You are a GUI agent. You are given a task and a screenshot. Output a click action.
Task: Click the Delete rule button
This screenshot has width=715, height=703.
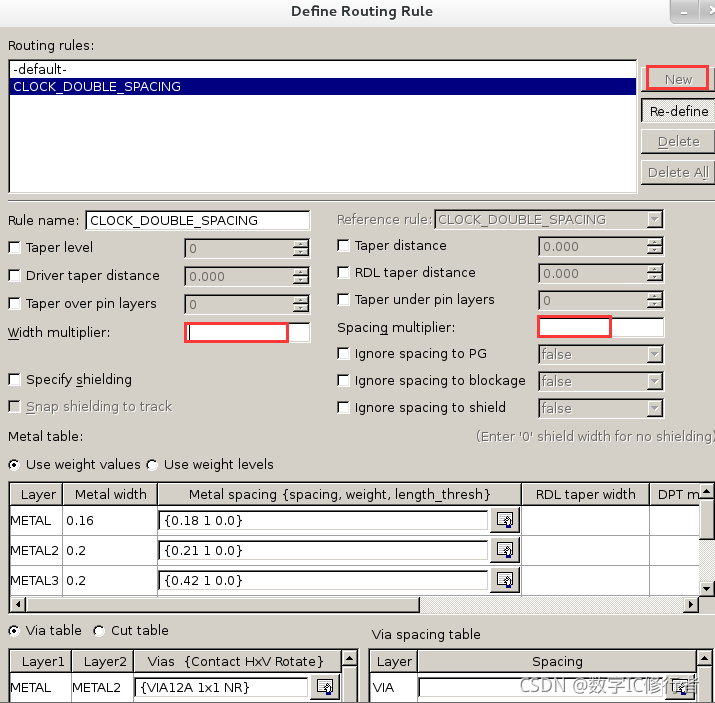679,141
